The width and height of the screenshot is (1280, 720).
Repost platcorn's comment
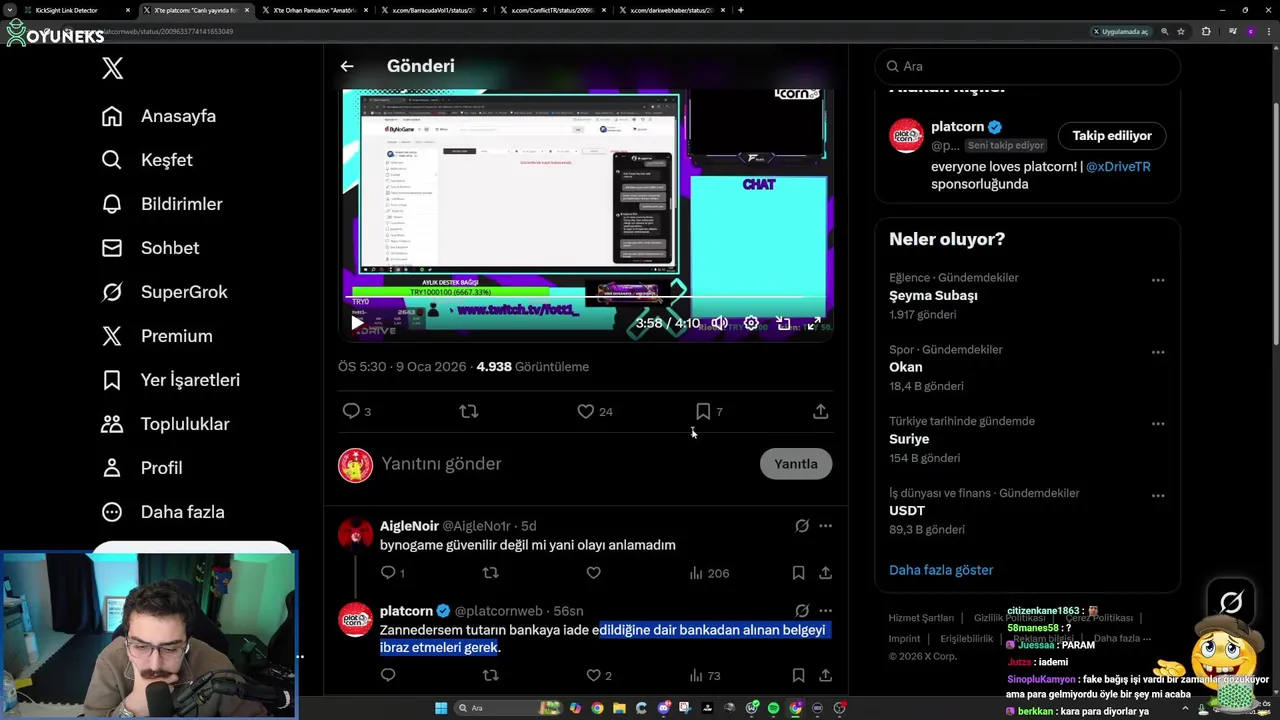pos(490,675)
